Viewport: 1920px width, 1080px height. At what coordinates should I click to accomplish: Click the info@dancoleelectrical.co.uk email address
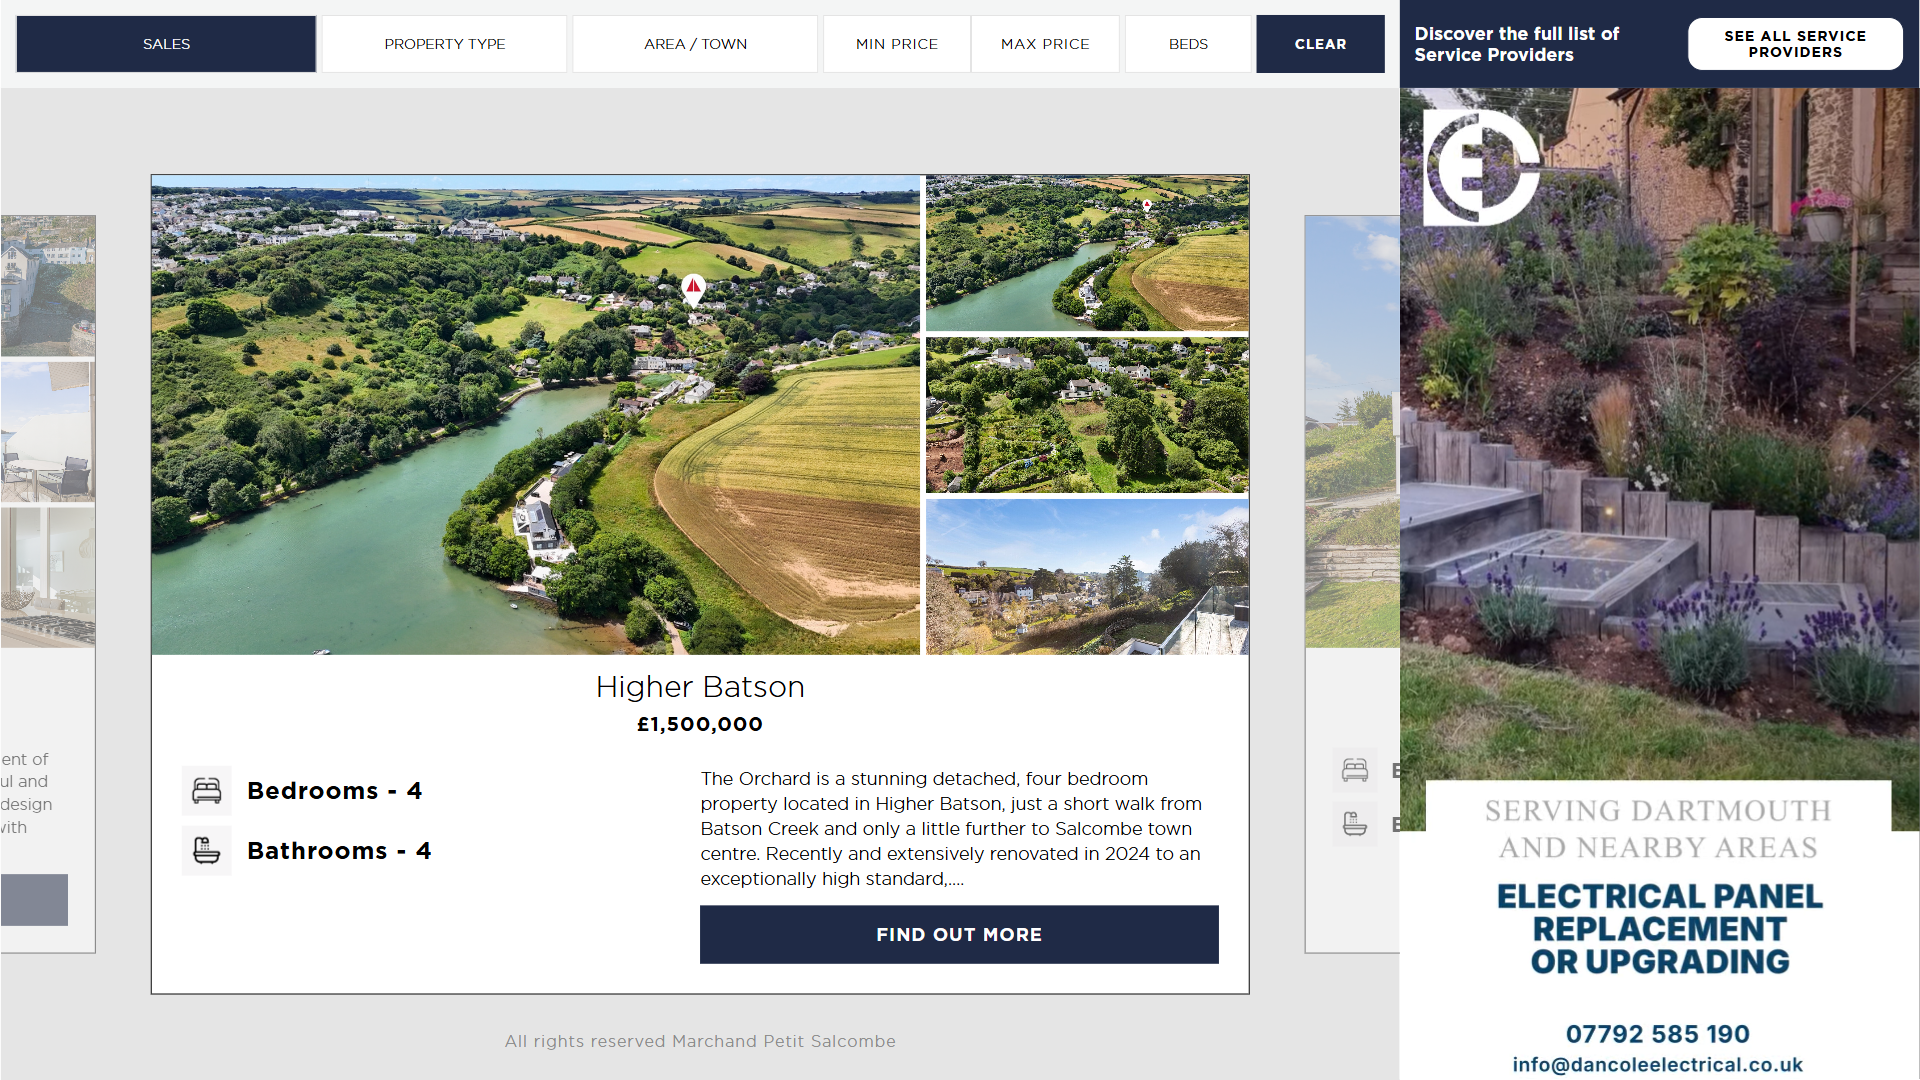tap(1657, 1065)
